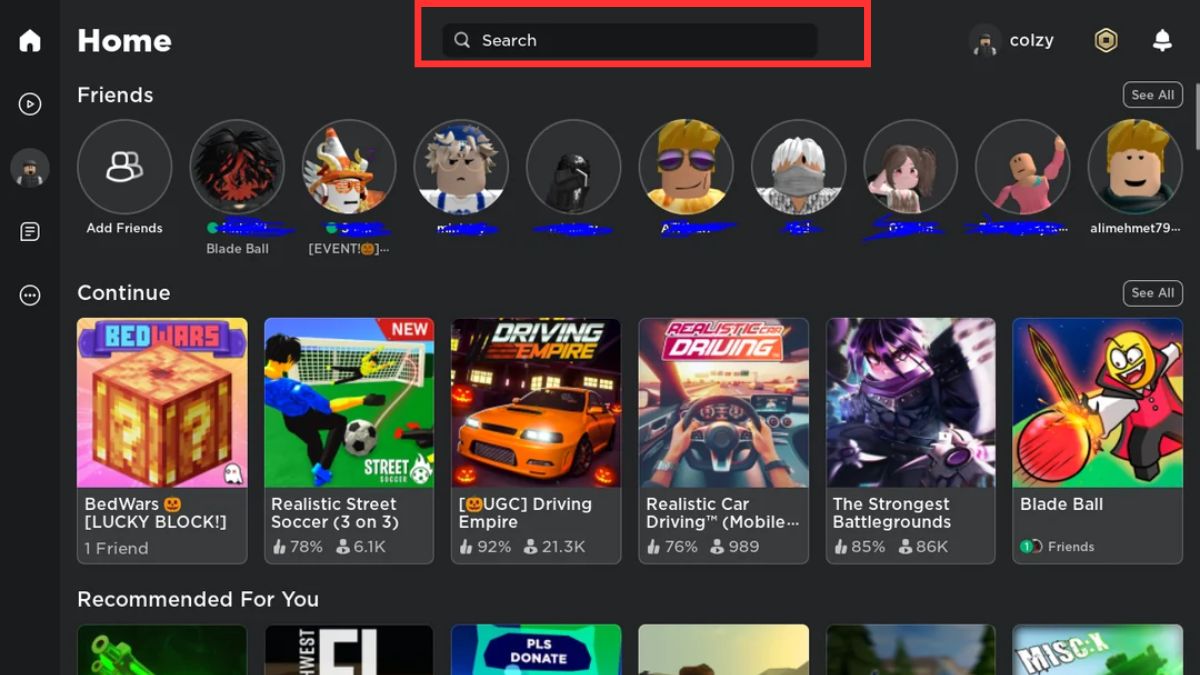Select the Discover play icon in sidebar

click(29, 103)
